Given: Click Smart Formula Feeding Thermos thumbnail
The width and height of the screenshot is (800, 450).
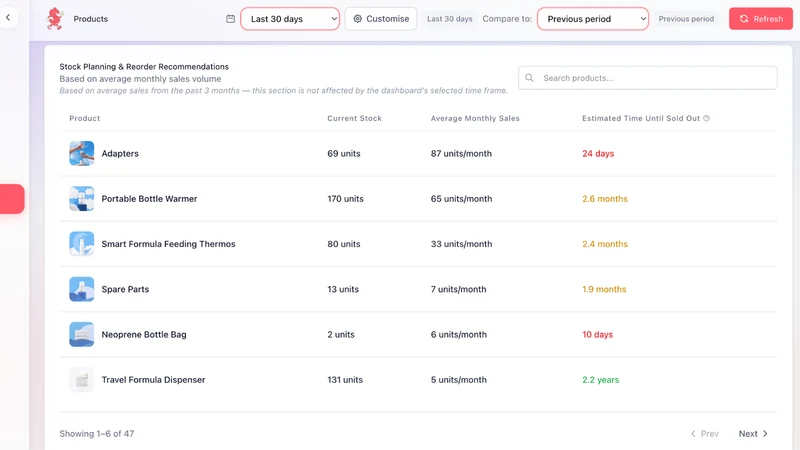Looking at the screenshot, I should coord(82,244).
